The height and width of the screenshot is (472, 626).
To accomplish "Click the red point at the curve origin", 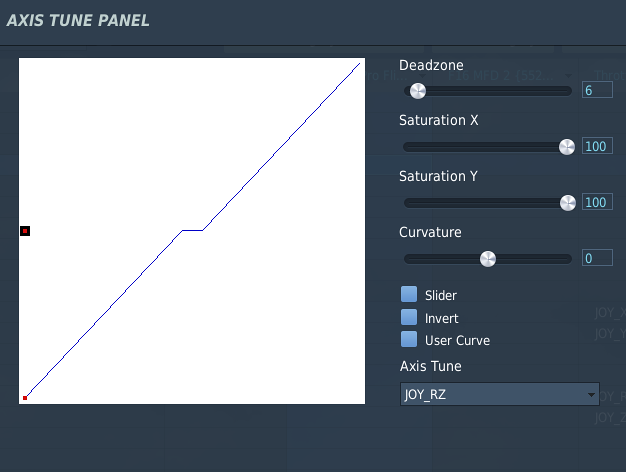I will (25, 398).
